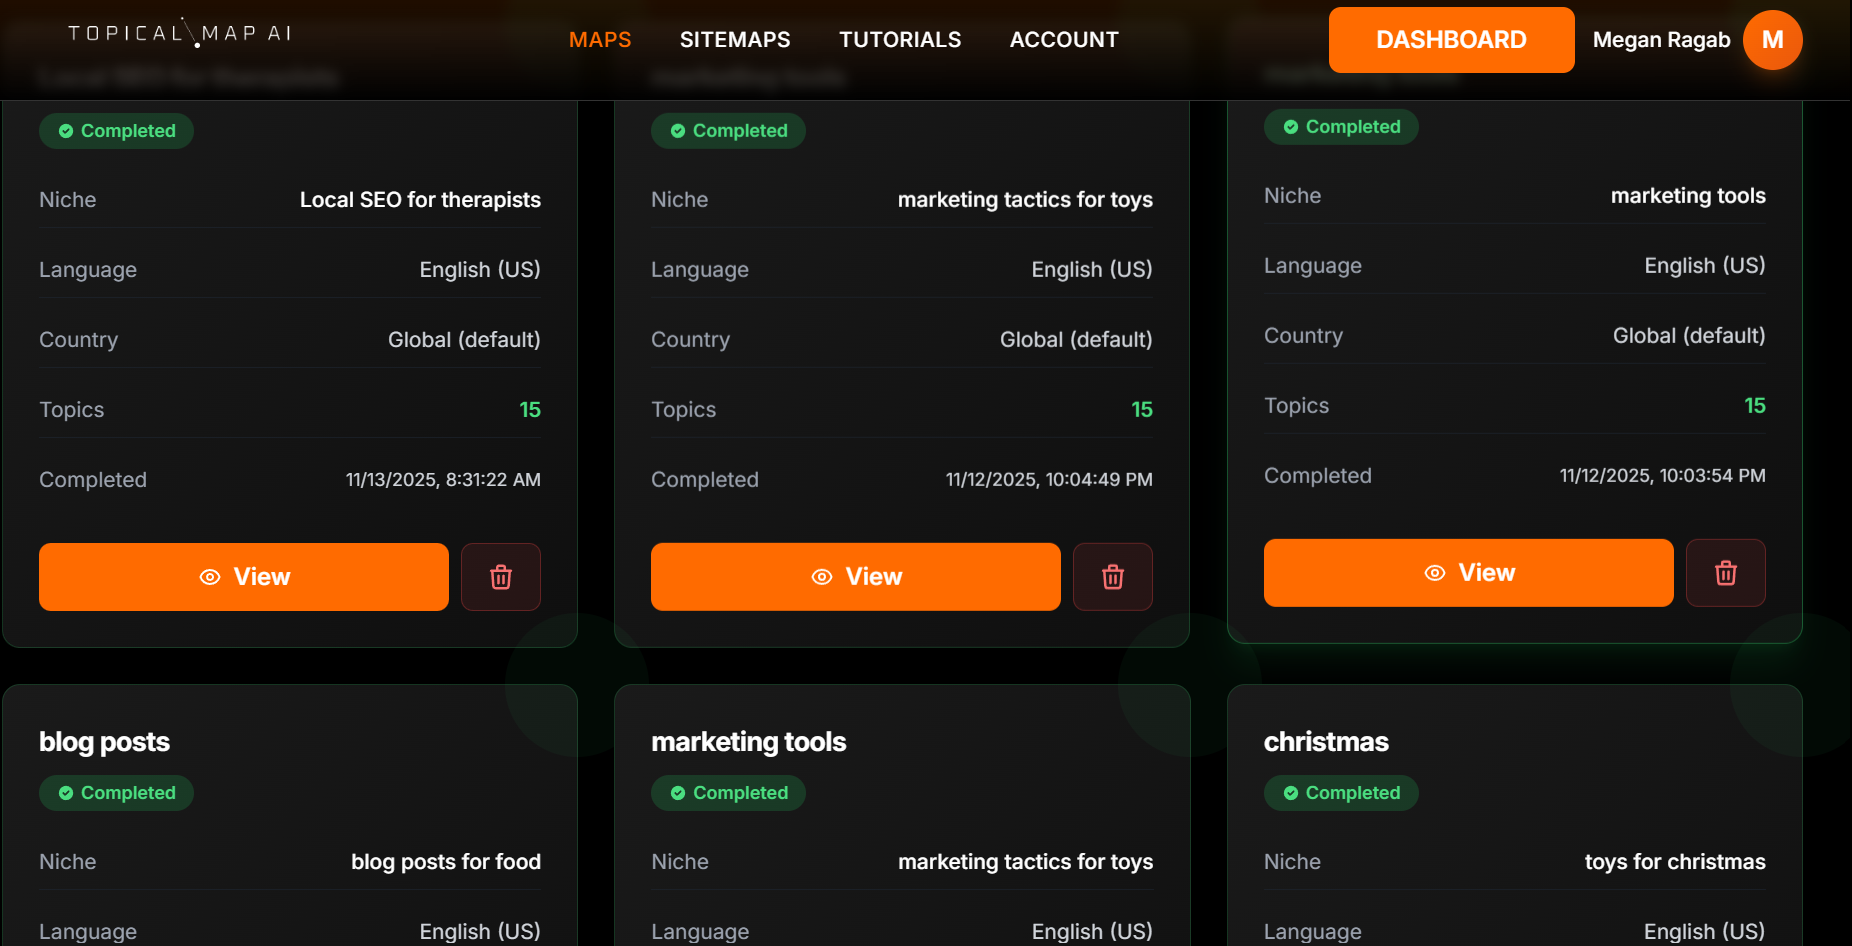Click Completed badge on 10:04:49 PM card
Viewport: 1852px width, 946px height.
tap(728, 131)
